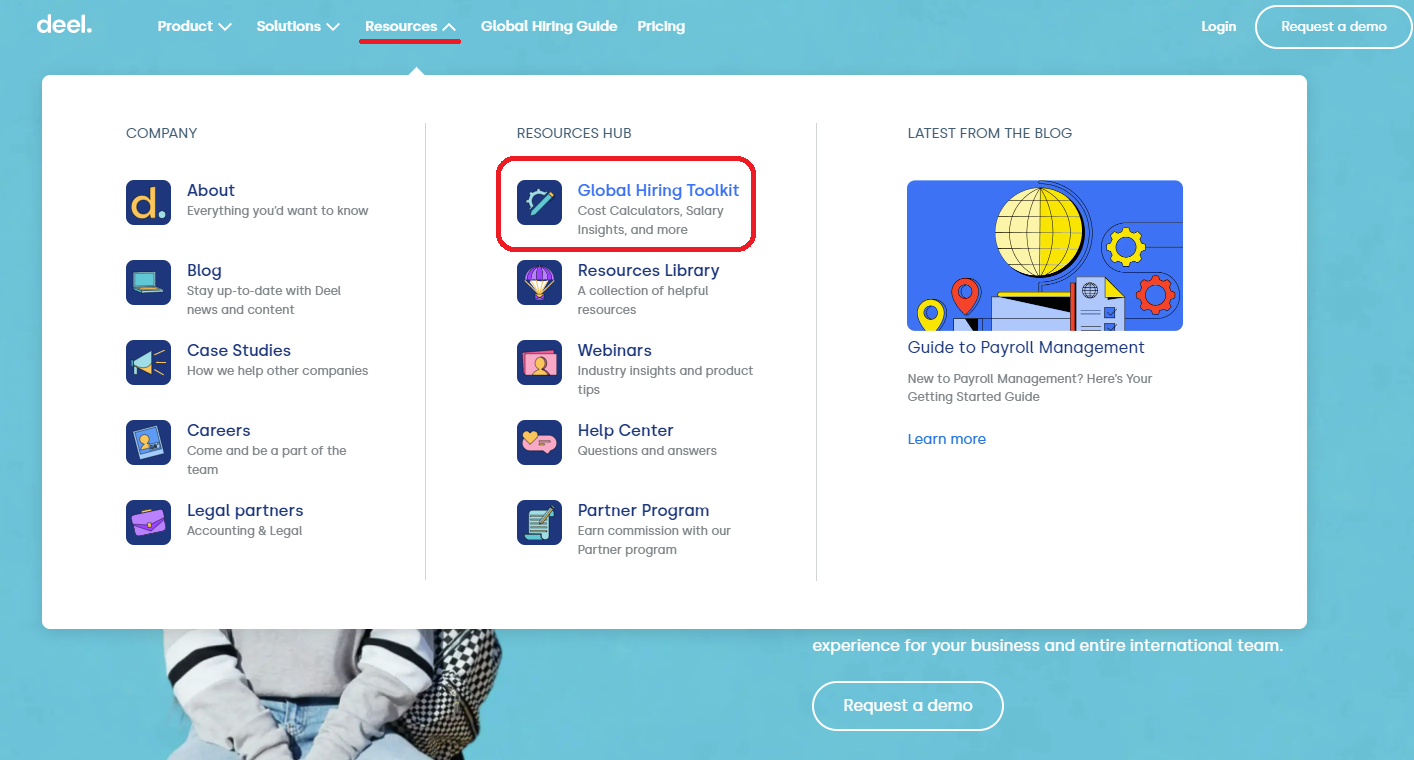
Task: Open the Blog link
Action: point(204,270)
